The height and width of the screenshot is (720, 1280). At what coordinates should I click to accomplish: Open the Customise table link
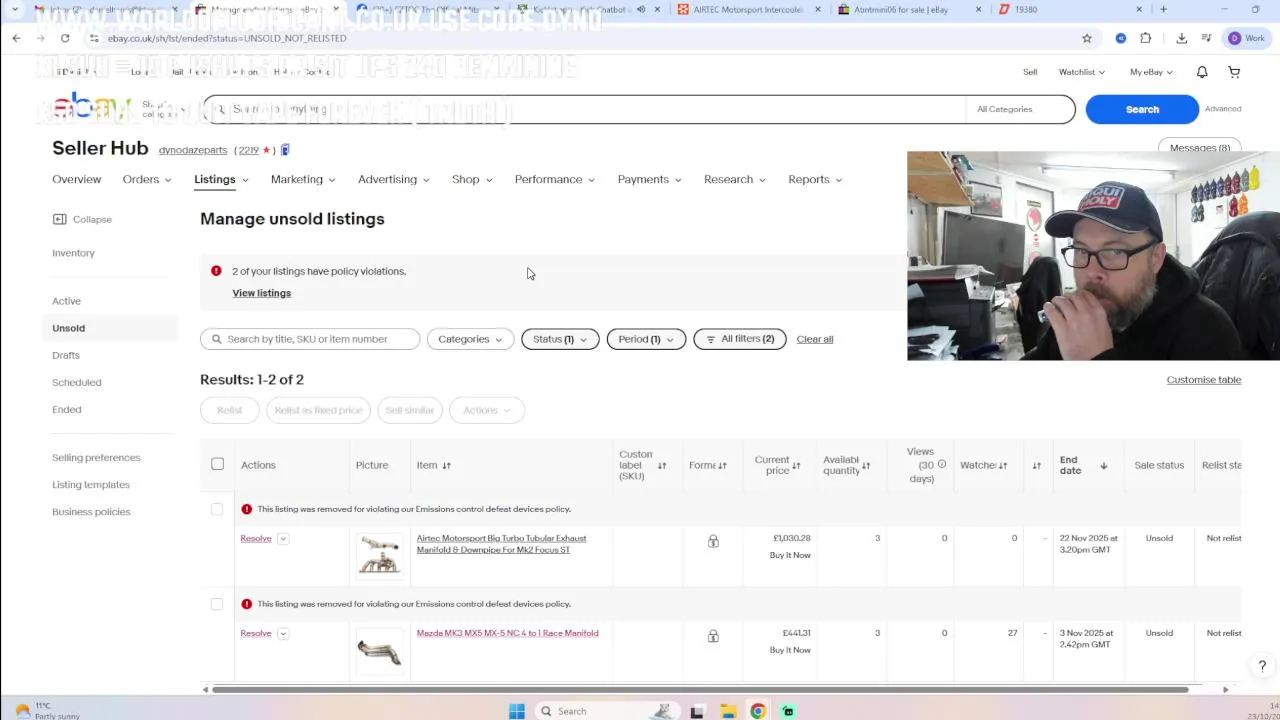coord(1204,380)
